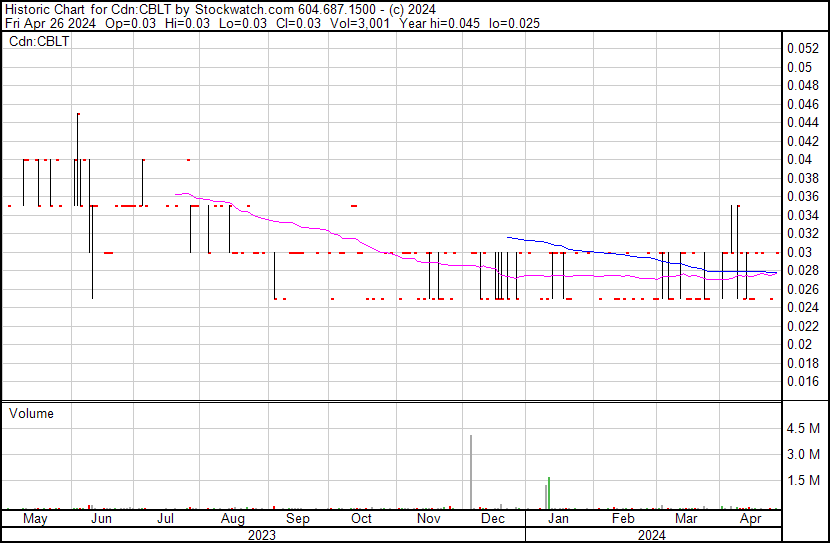
Task: Click the 0.052 price axis label
Action: 802,48
